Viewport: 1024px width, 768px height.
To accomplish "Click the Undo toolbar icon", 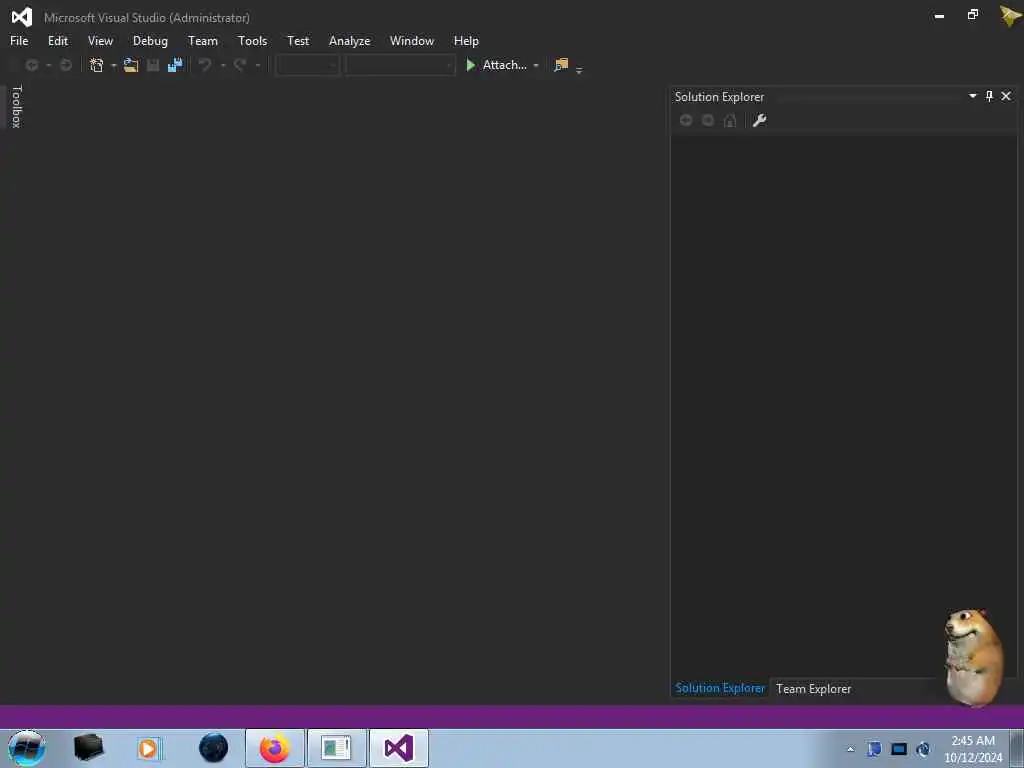I will click(204, 65).
